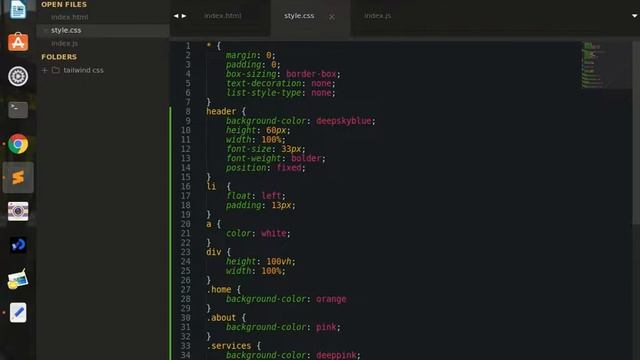Switch to the index.html tab
The image size is (640, 360).
pos(222,16)
